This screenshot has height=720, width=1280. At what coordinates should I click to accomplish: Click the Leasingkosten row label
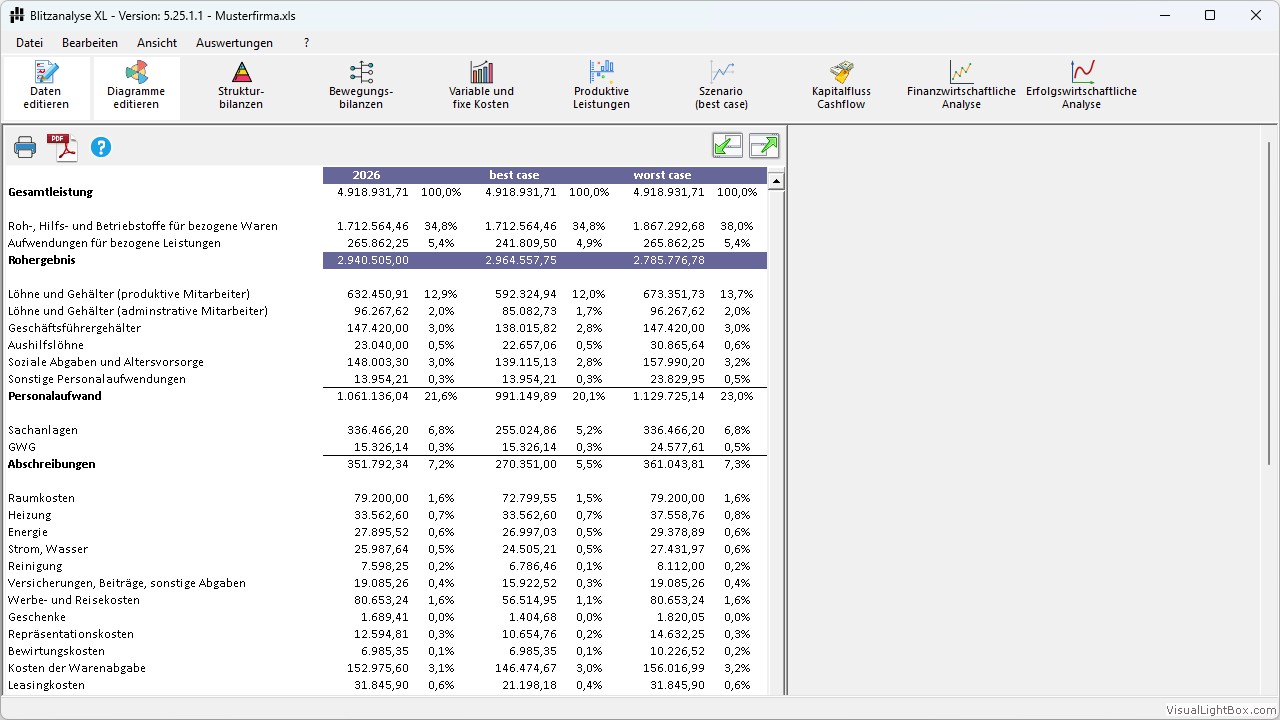tap(46, 685)
